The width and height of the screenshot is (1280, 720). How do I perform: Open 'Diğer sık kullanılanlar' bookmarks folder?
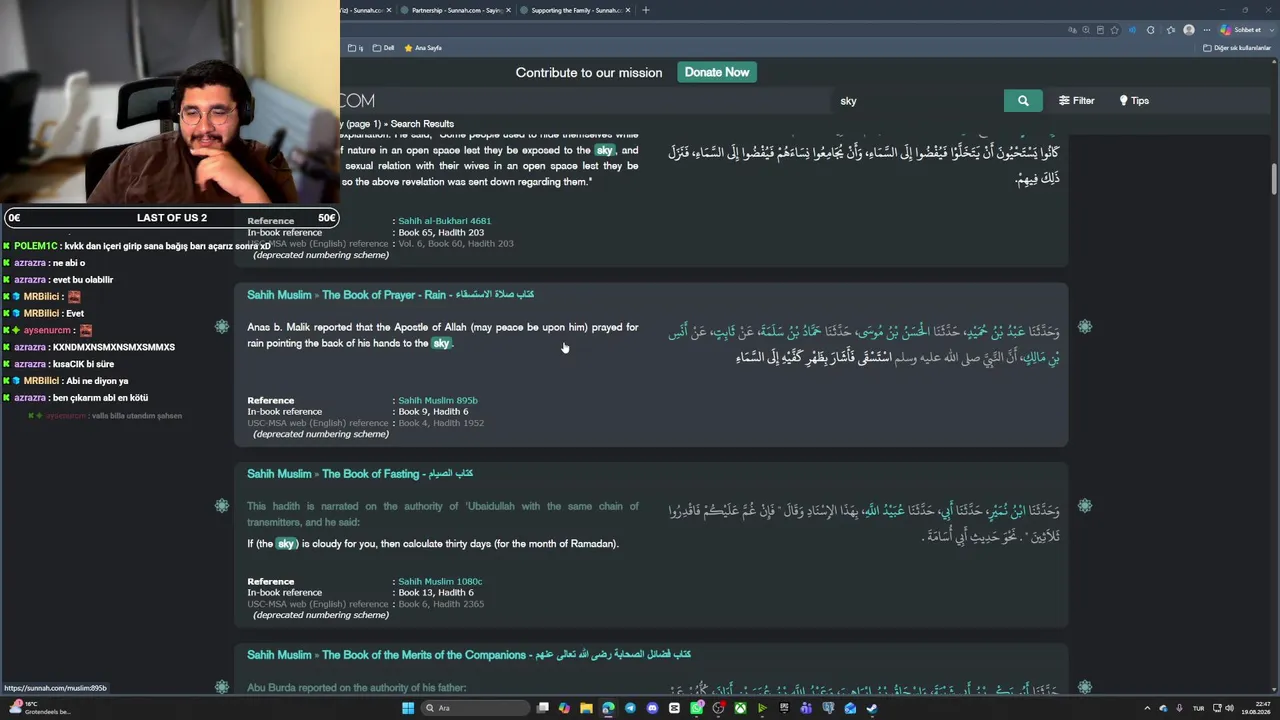pos(1237,48)
